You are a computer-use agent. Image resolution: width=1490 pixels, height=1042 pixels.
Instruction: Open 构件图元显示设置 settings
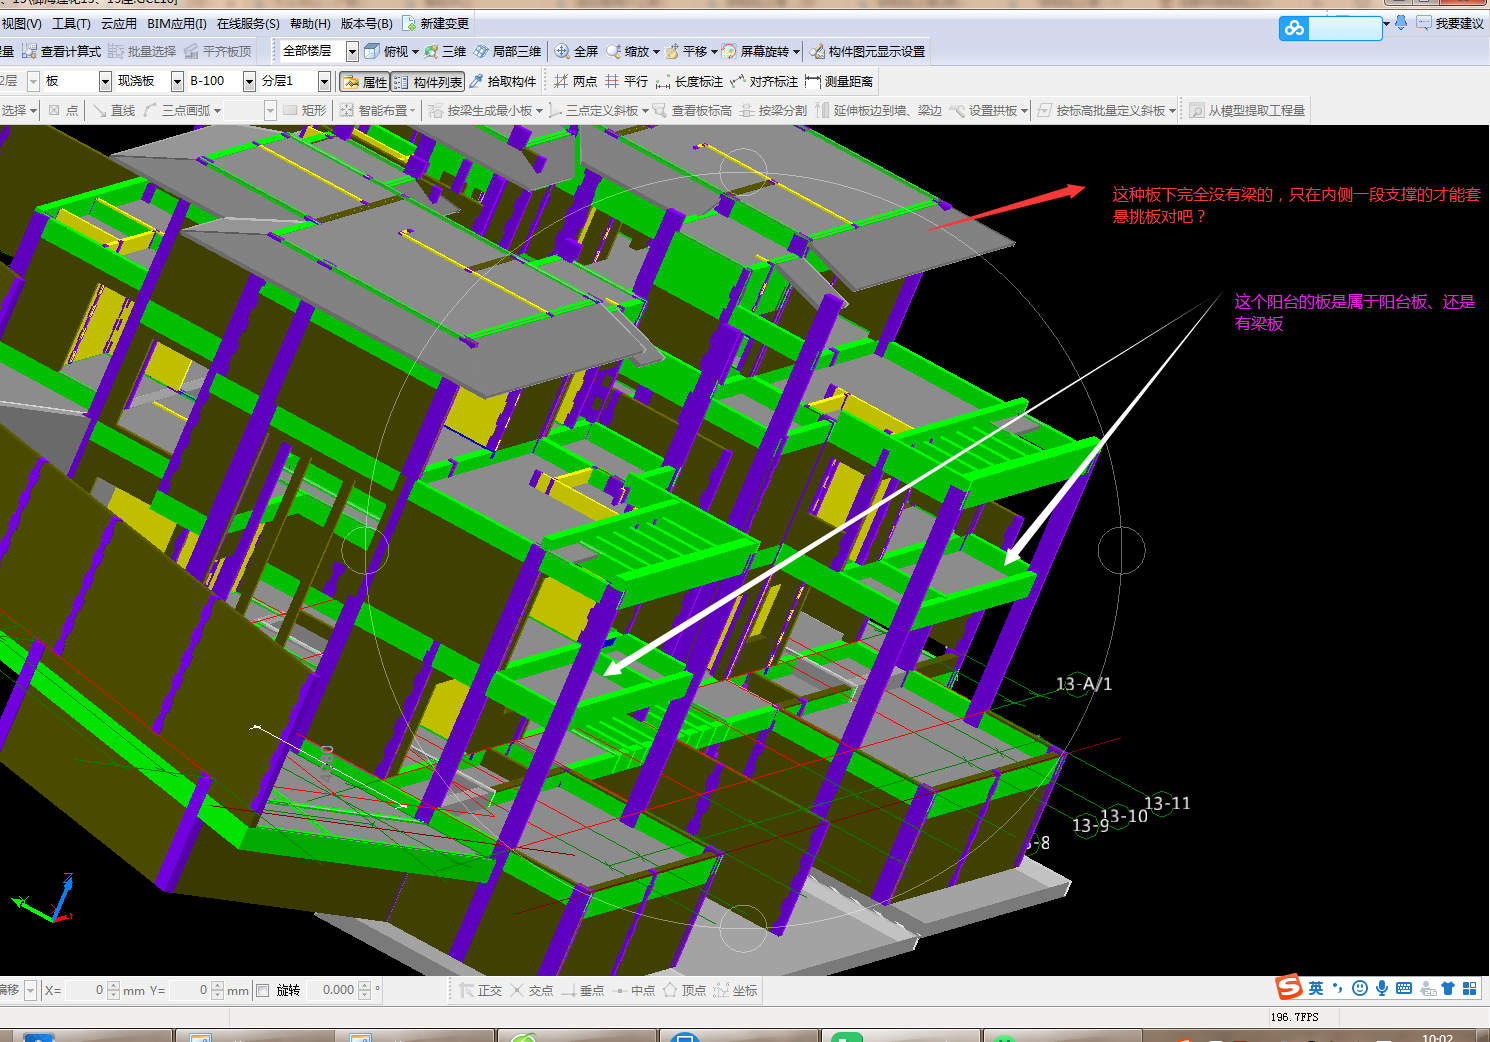[868, 51]
